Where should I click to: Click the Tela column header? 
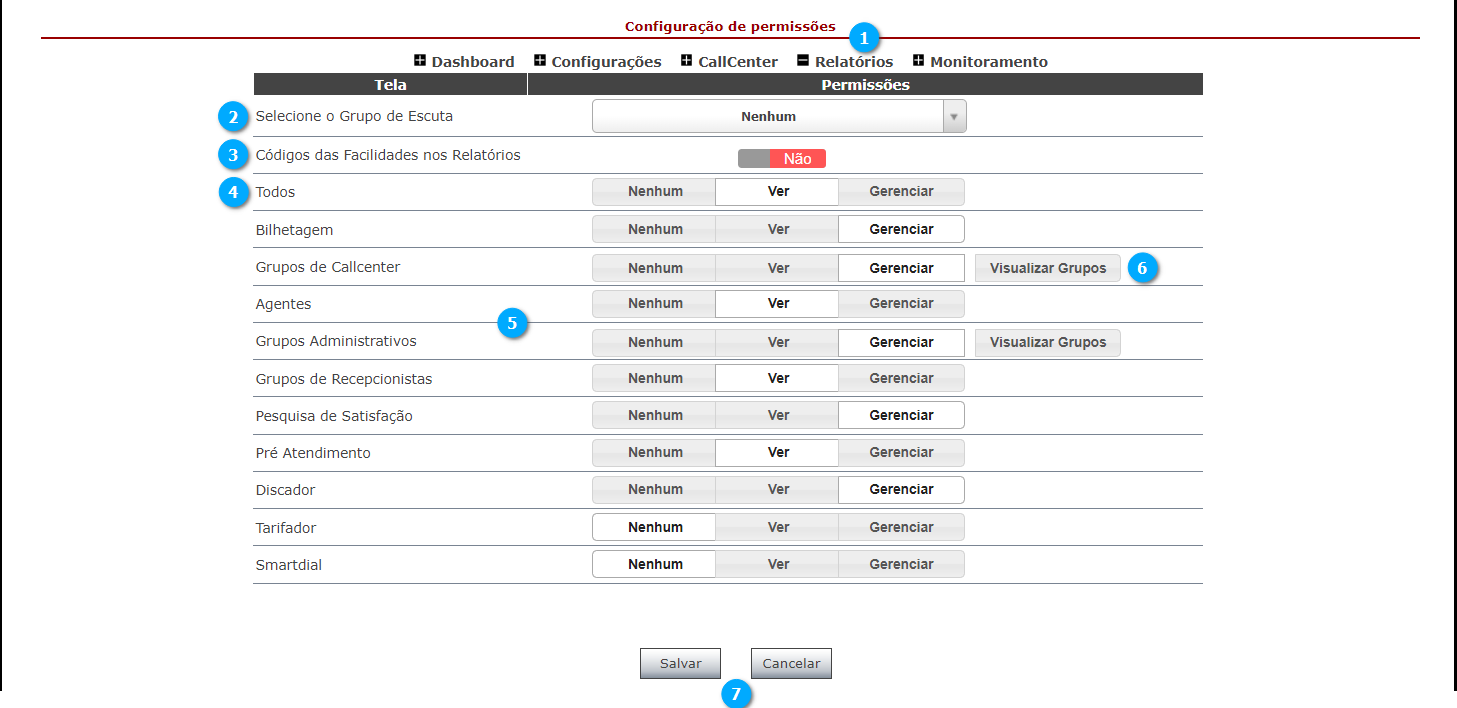[390, 85]
